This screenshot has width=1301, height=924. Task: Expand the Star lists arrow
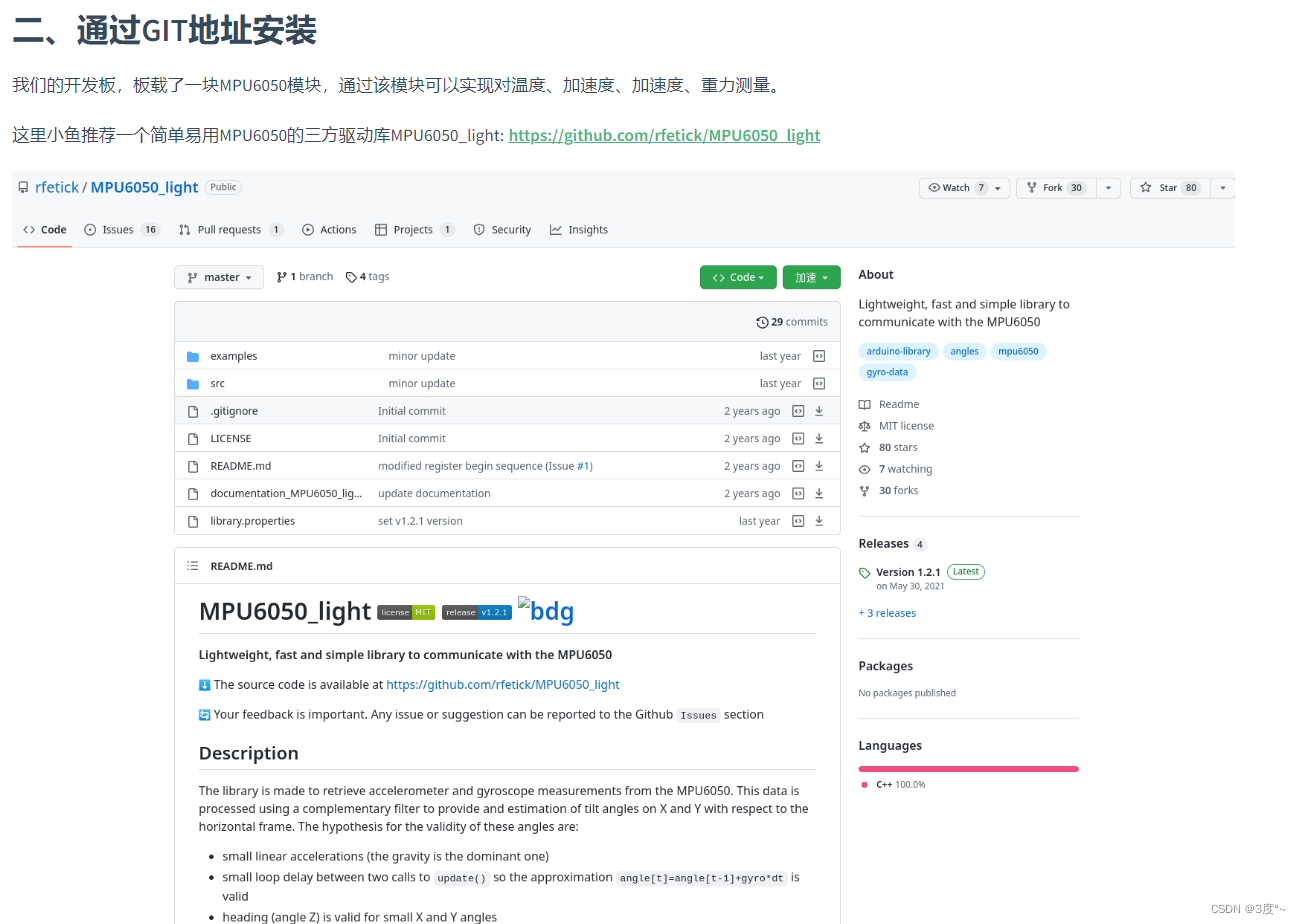[x=1222, y=188]
